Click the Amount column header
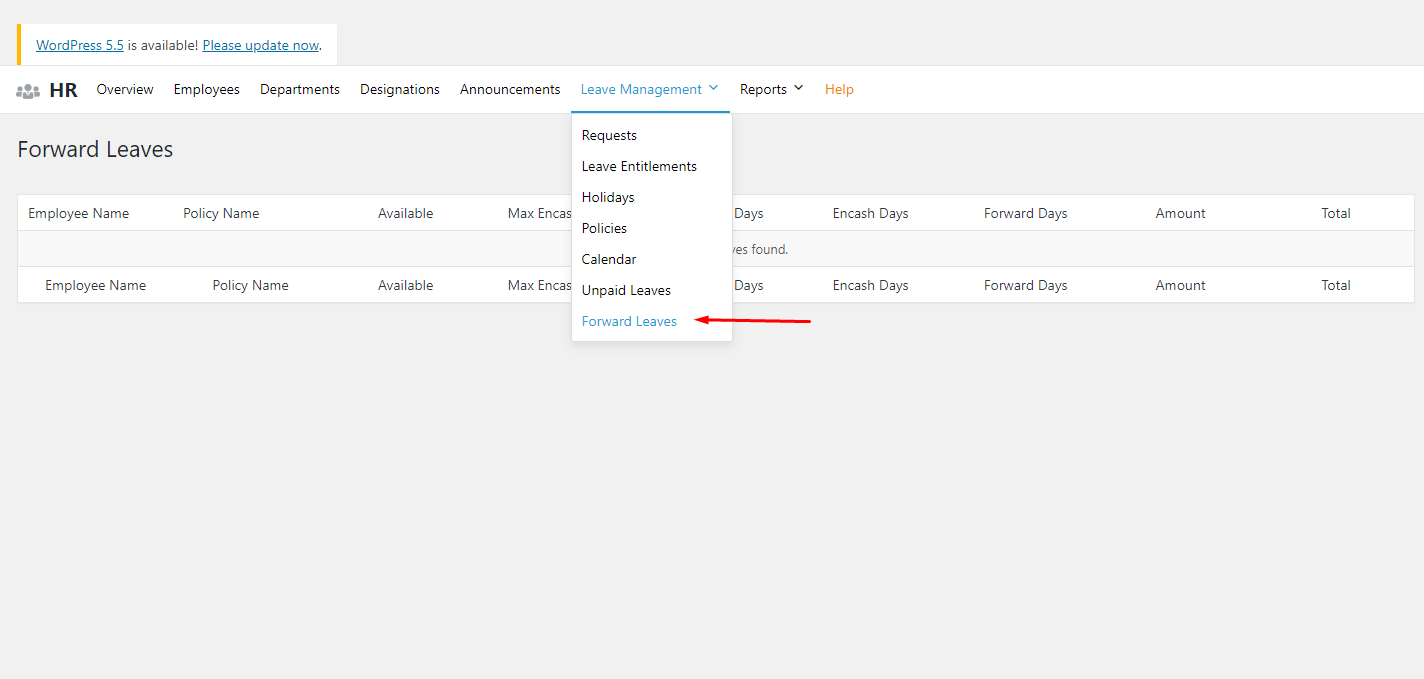The width and height of the screenshot is (1424, 679). tap(1180, 213)
